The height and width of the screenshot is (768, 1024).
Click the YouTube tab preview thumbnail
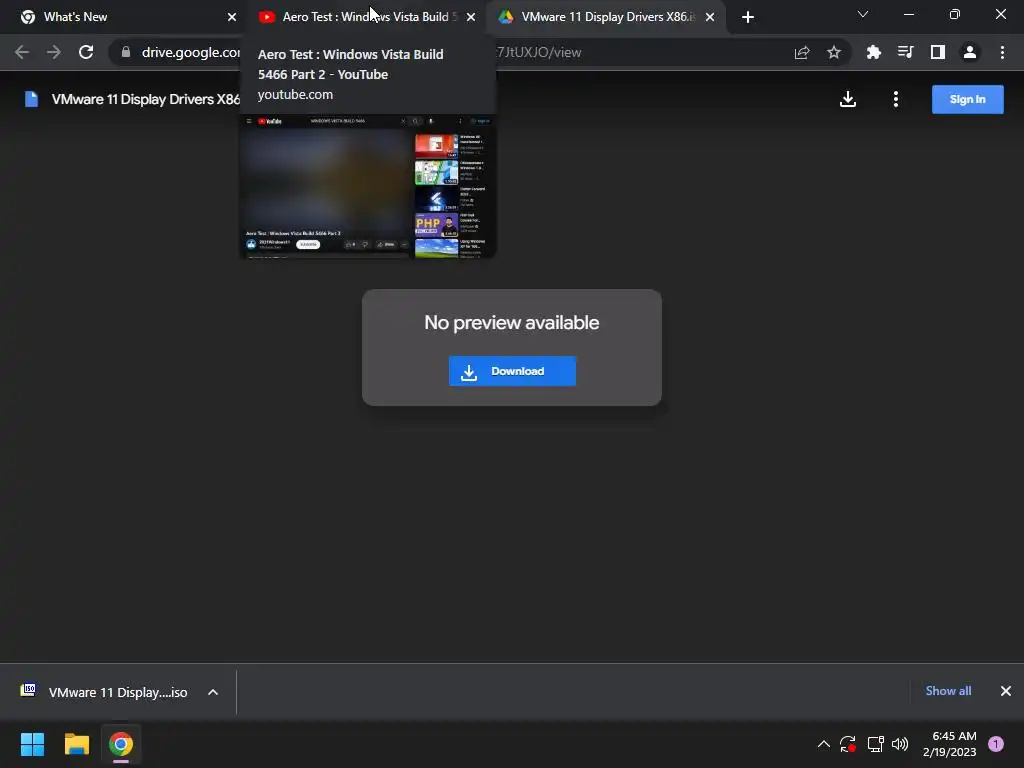click(x=368, y=187)
